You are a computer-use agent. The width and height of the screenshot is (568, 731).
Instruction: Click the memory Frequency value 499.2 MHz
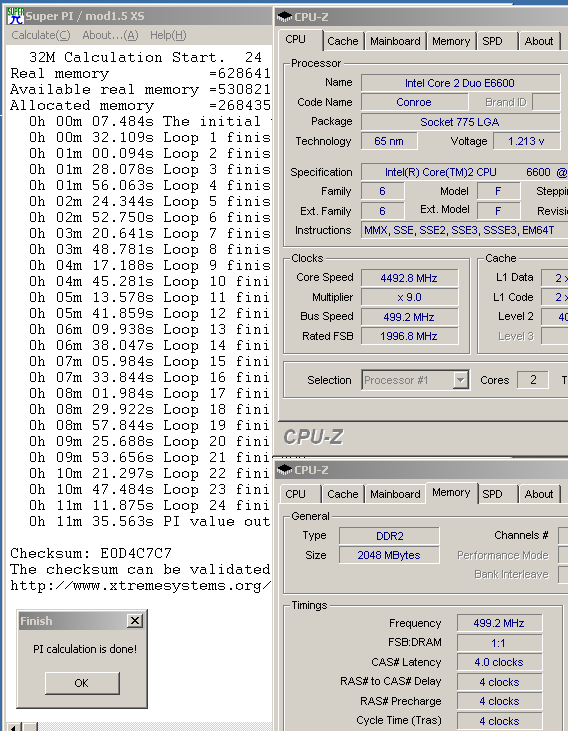[x=499, y=623]
